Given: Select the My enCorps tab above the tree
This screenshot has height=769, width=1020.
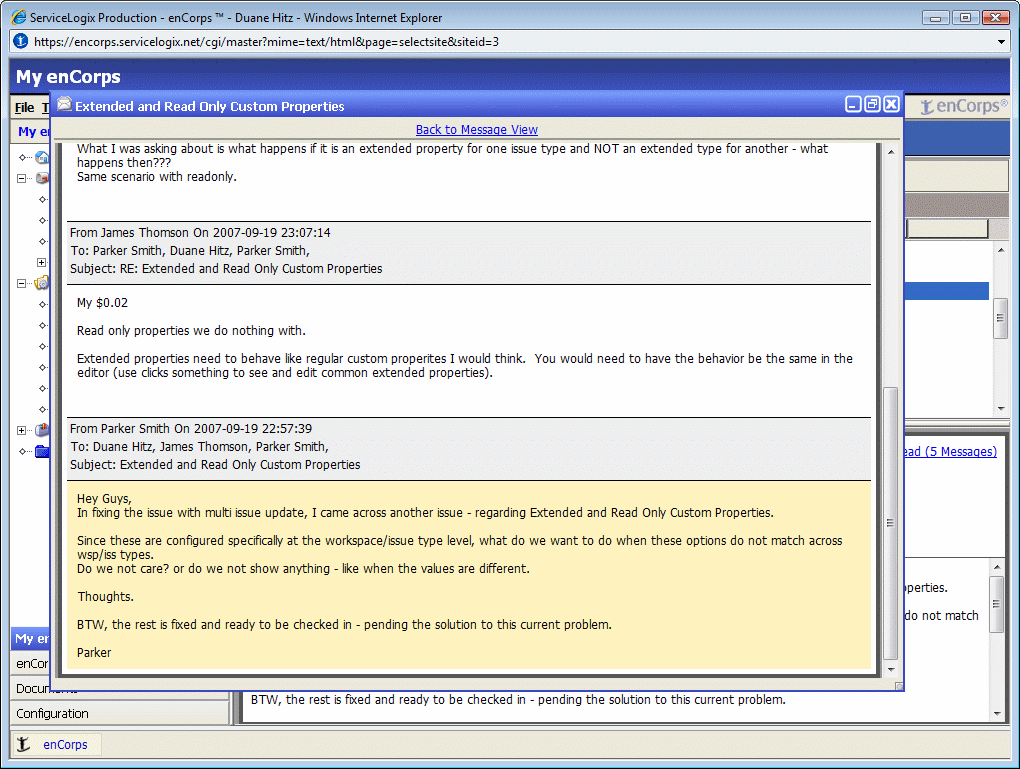Looking at the screenshot, I should [32, 131].
